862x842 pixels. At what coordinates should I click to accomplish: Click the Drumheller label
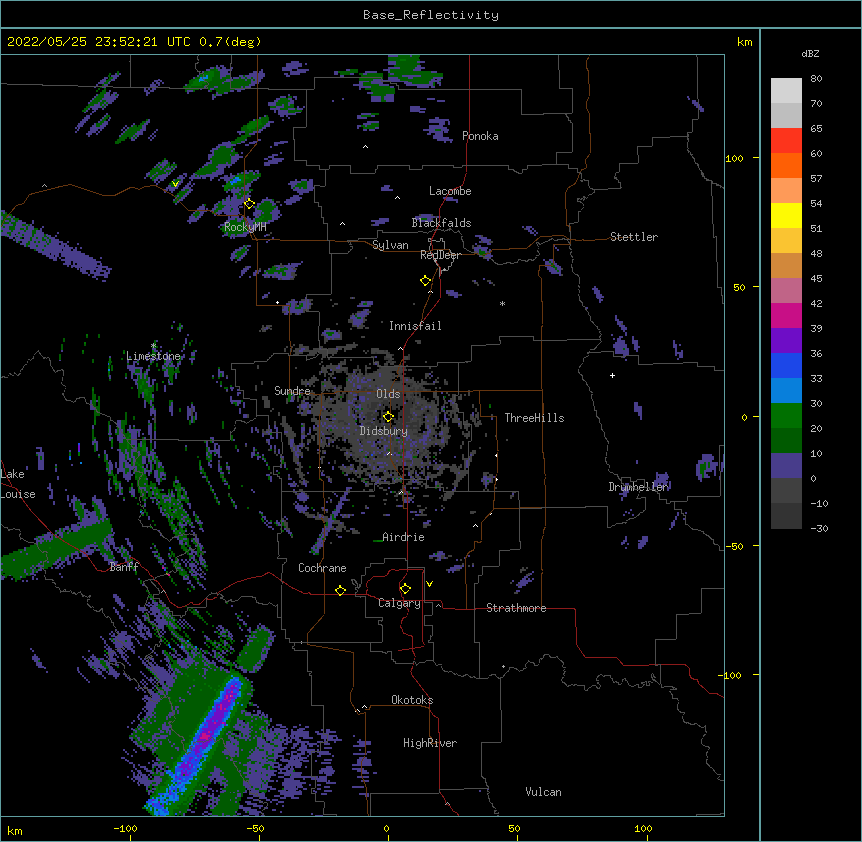(638, 487)
